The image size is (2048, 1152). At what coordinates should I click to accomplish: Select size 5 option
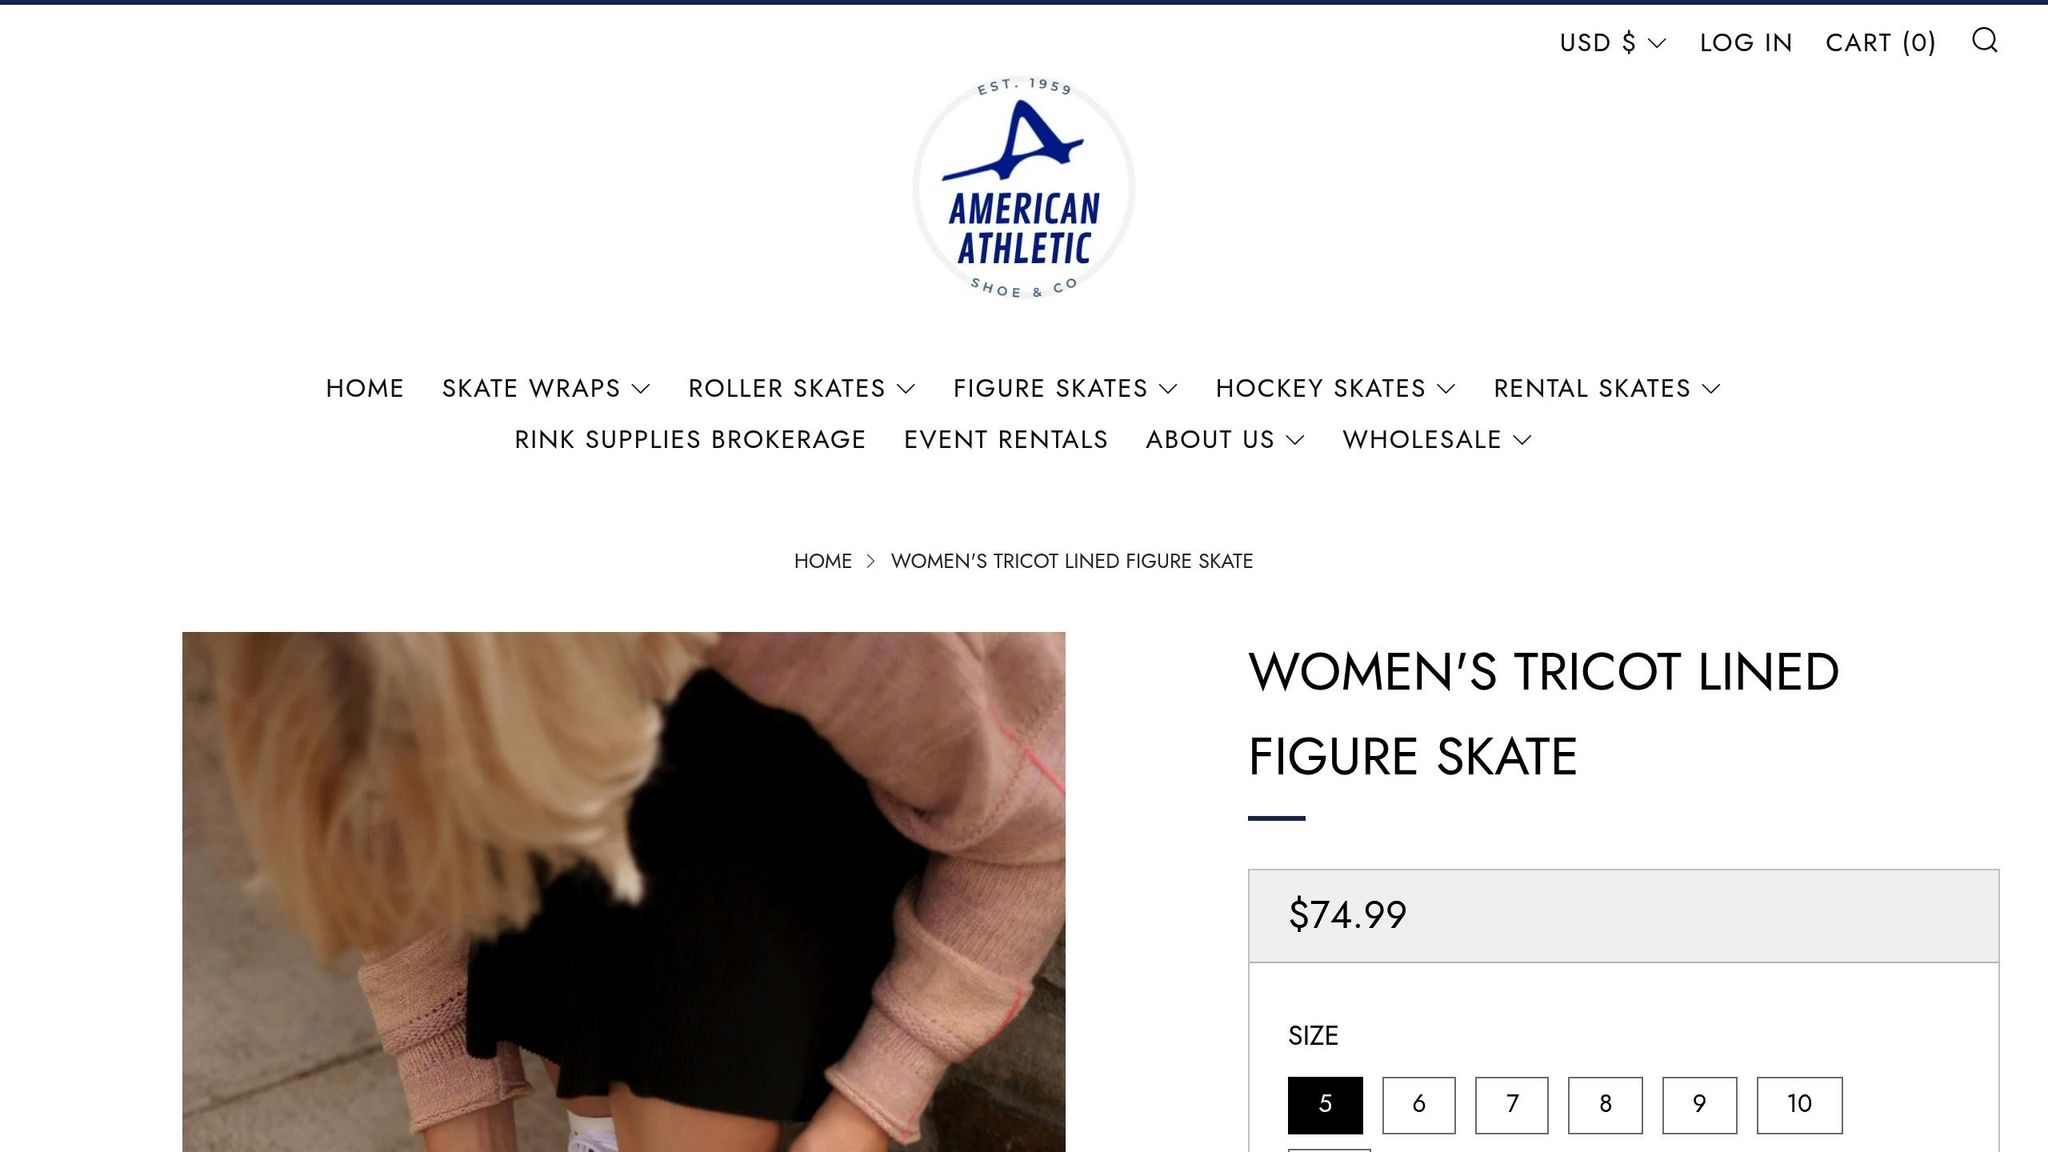tap(1325, 1105)
